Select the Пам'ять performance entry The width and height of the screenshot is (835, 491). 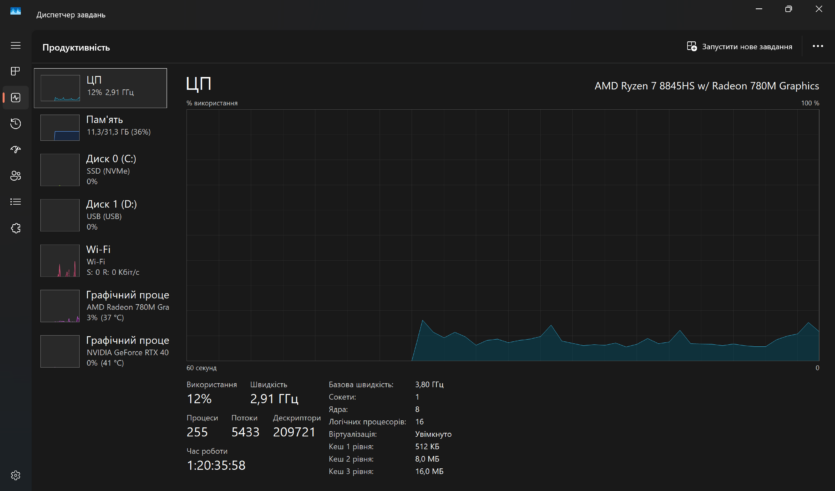click(101, 127)
